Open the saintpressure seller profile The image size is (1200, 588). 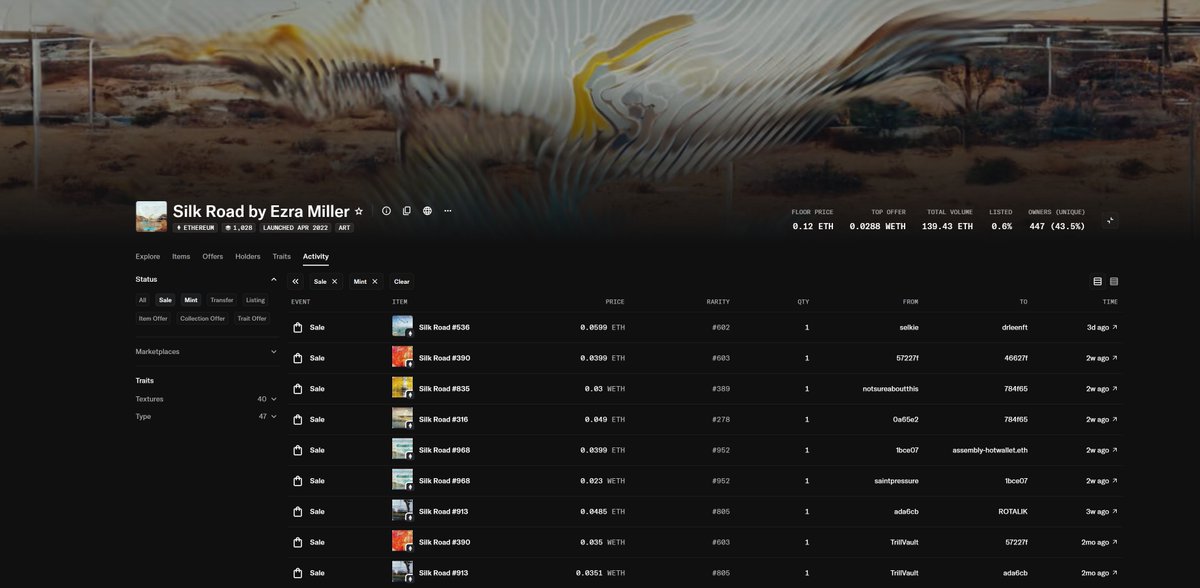click(896, 481)
